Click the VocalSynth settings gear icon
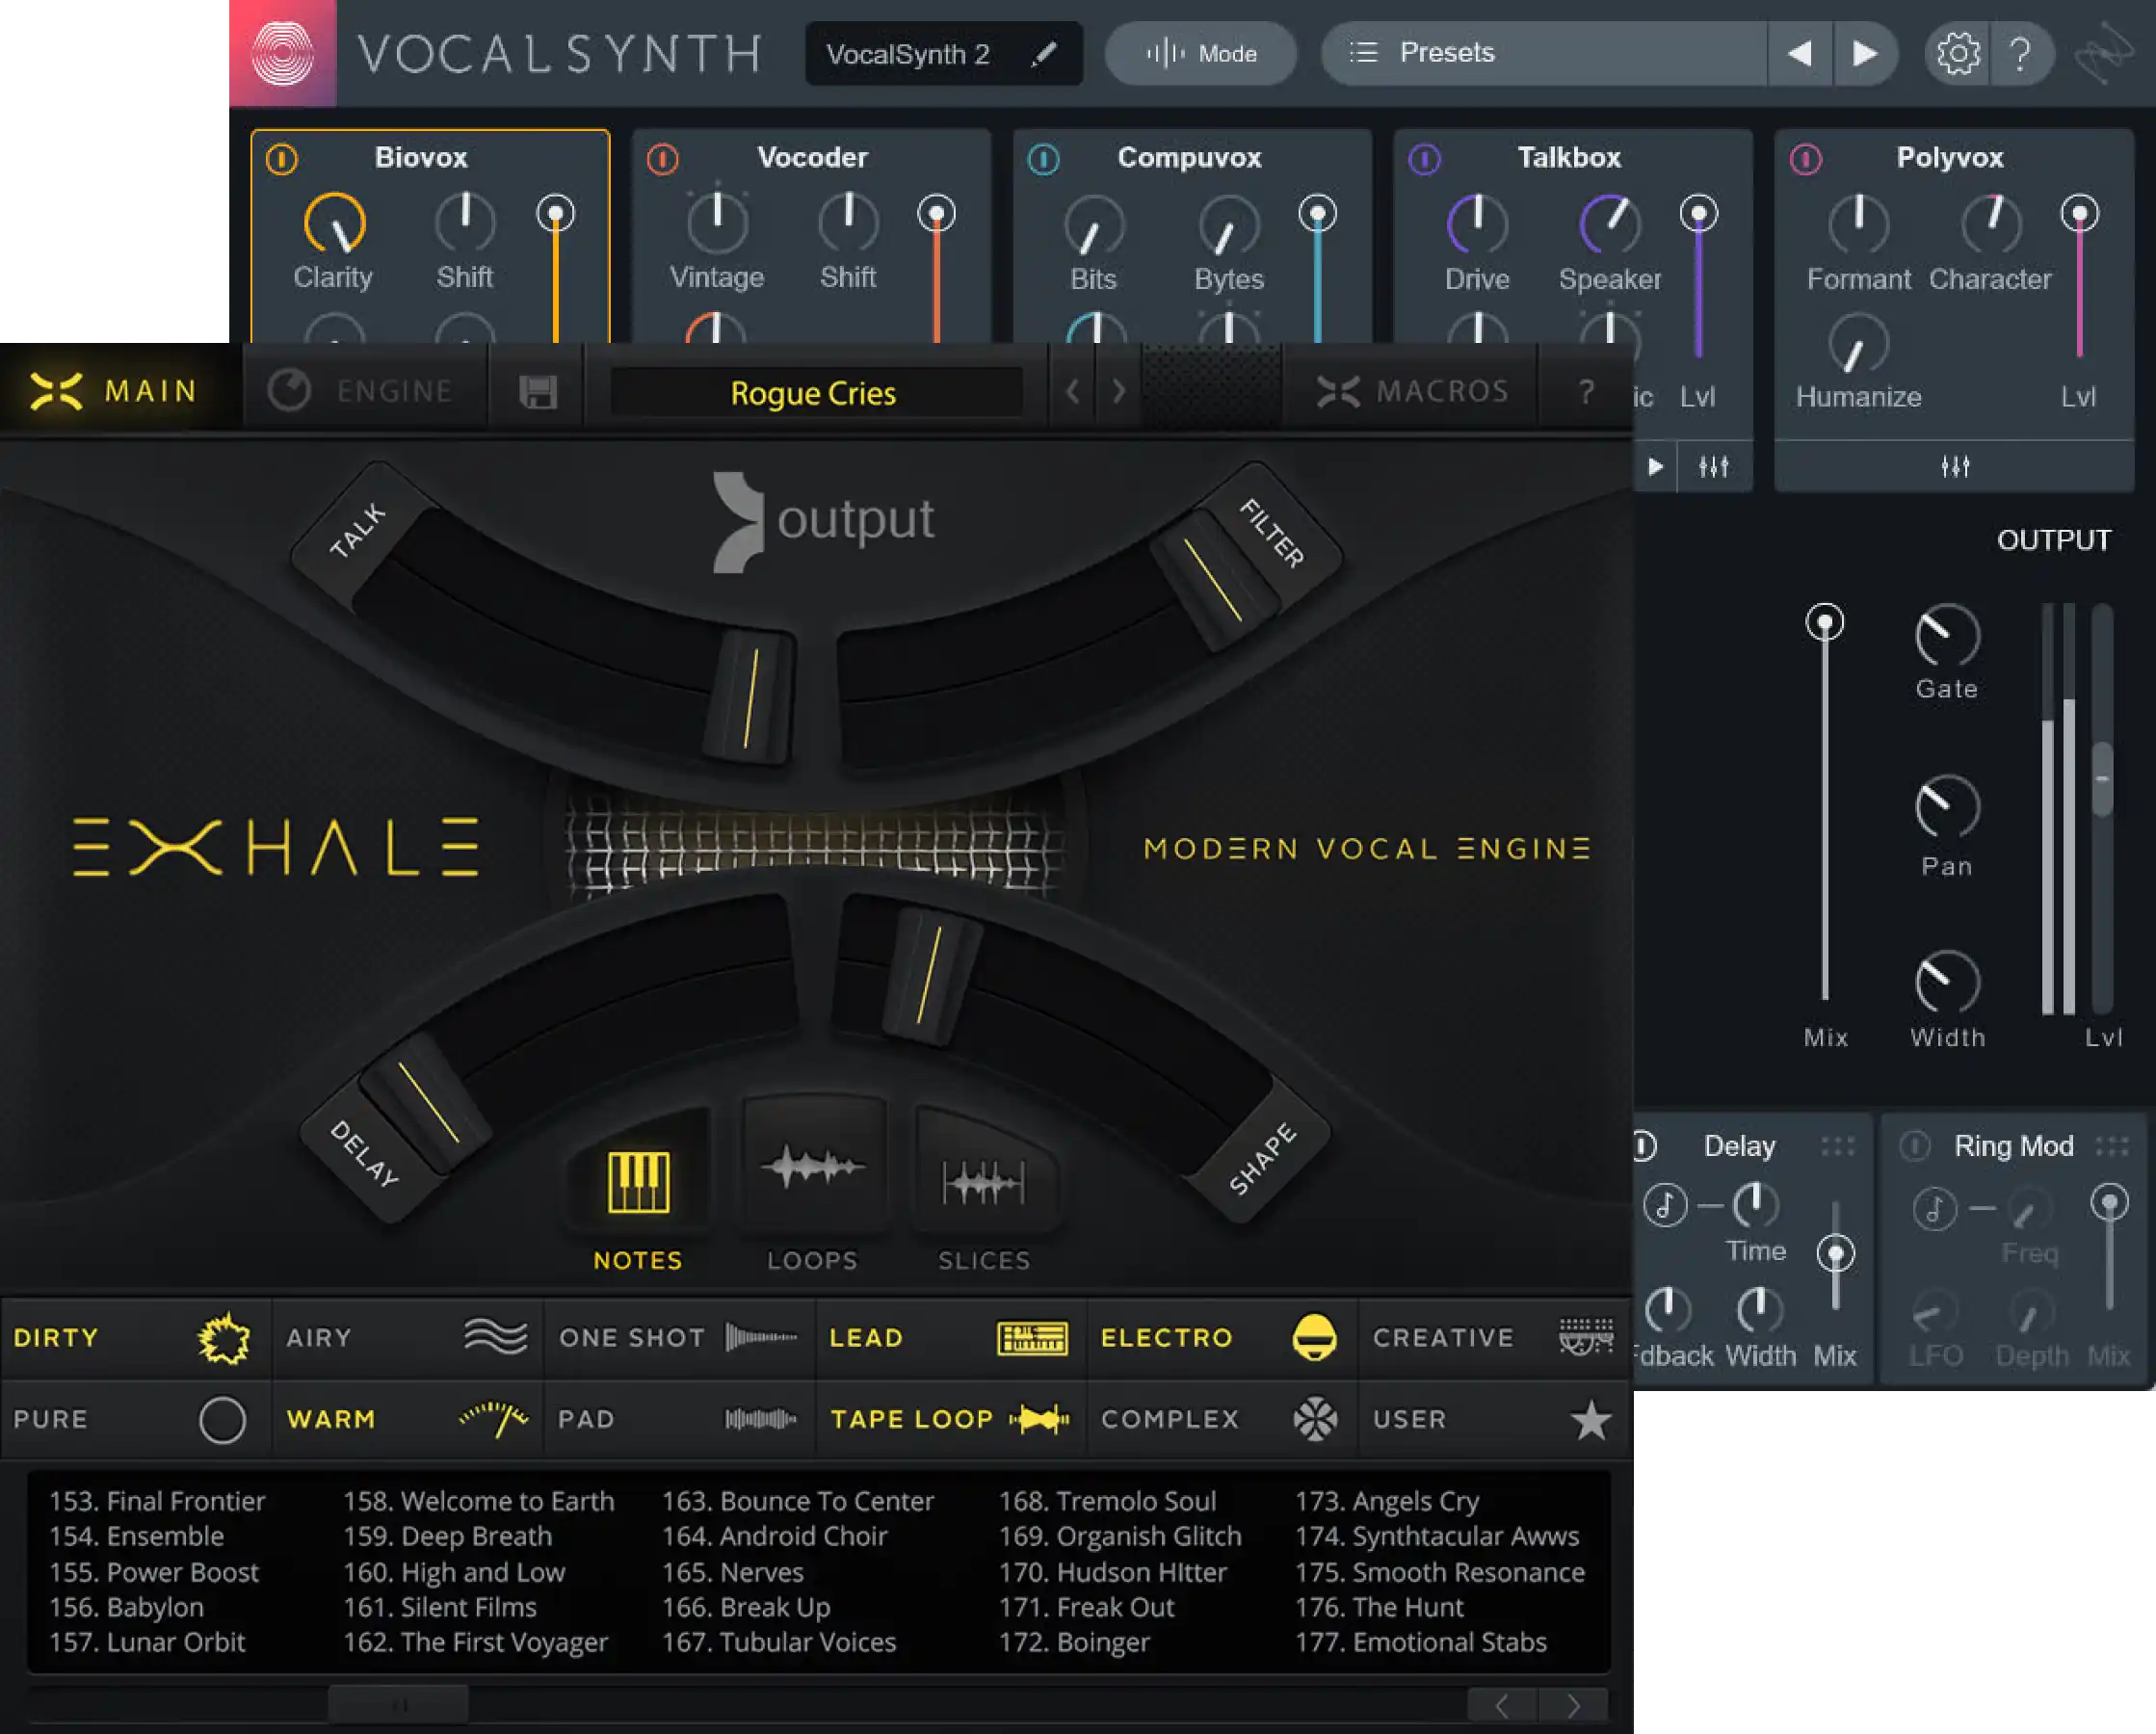Image resolution: width=2156 pixels, height=1734 pixels. pyautogui.click(x=1957, y=53)
